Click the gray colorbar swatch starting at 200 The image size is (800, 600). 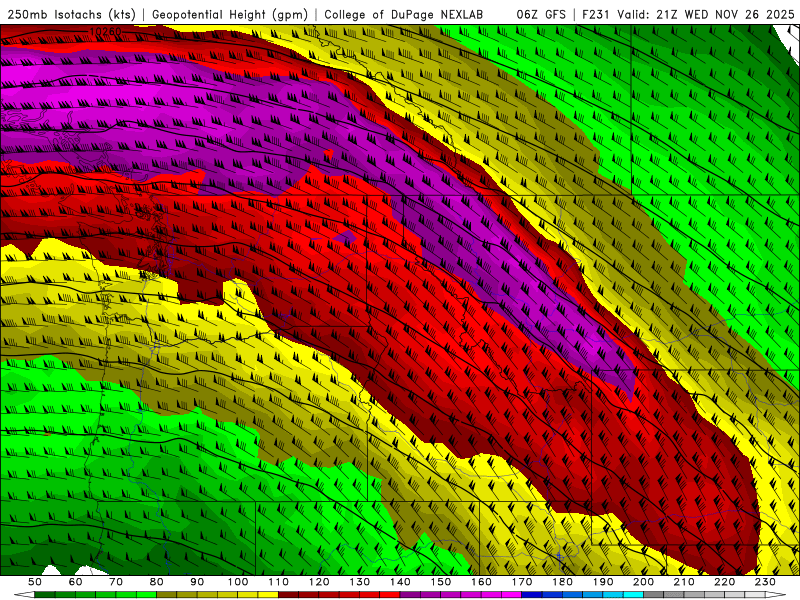654,594
